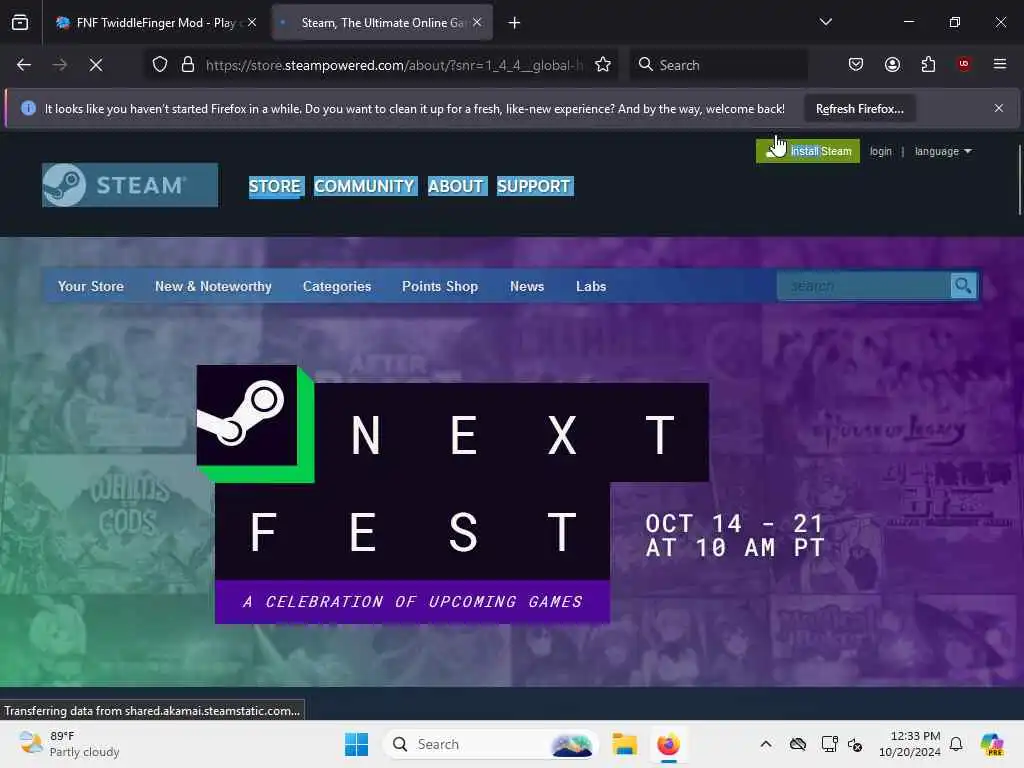Click the page vertical scrollbar
Screen dimensions: 1024x768
coord(1019,180)
